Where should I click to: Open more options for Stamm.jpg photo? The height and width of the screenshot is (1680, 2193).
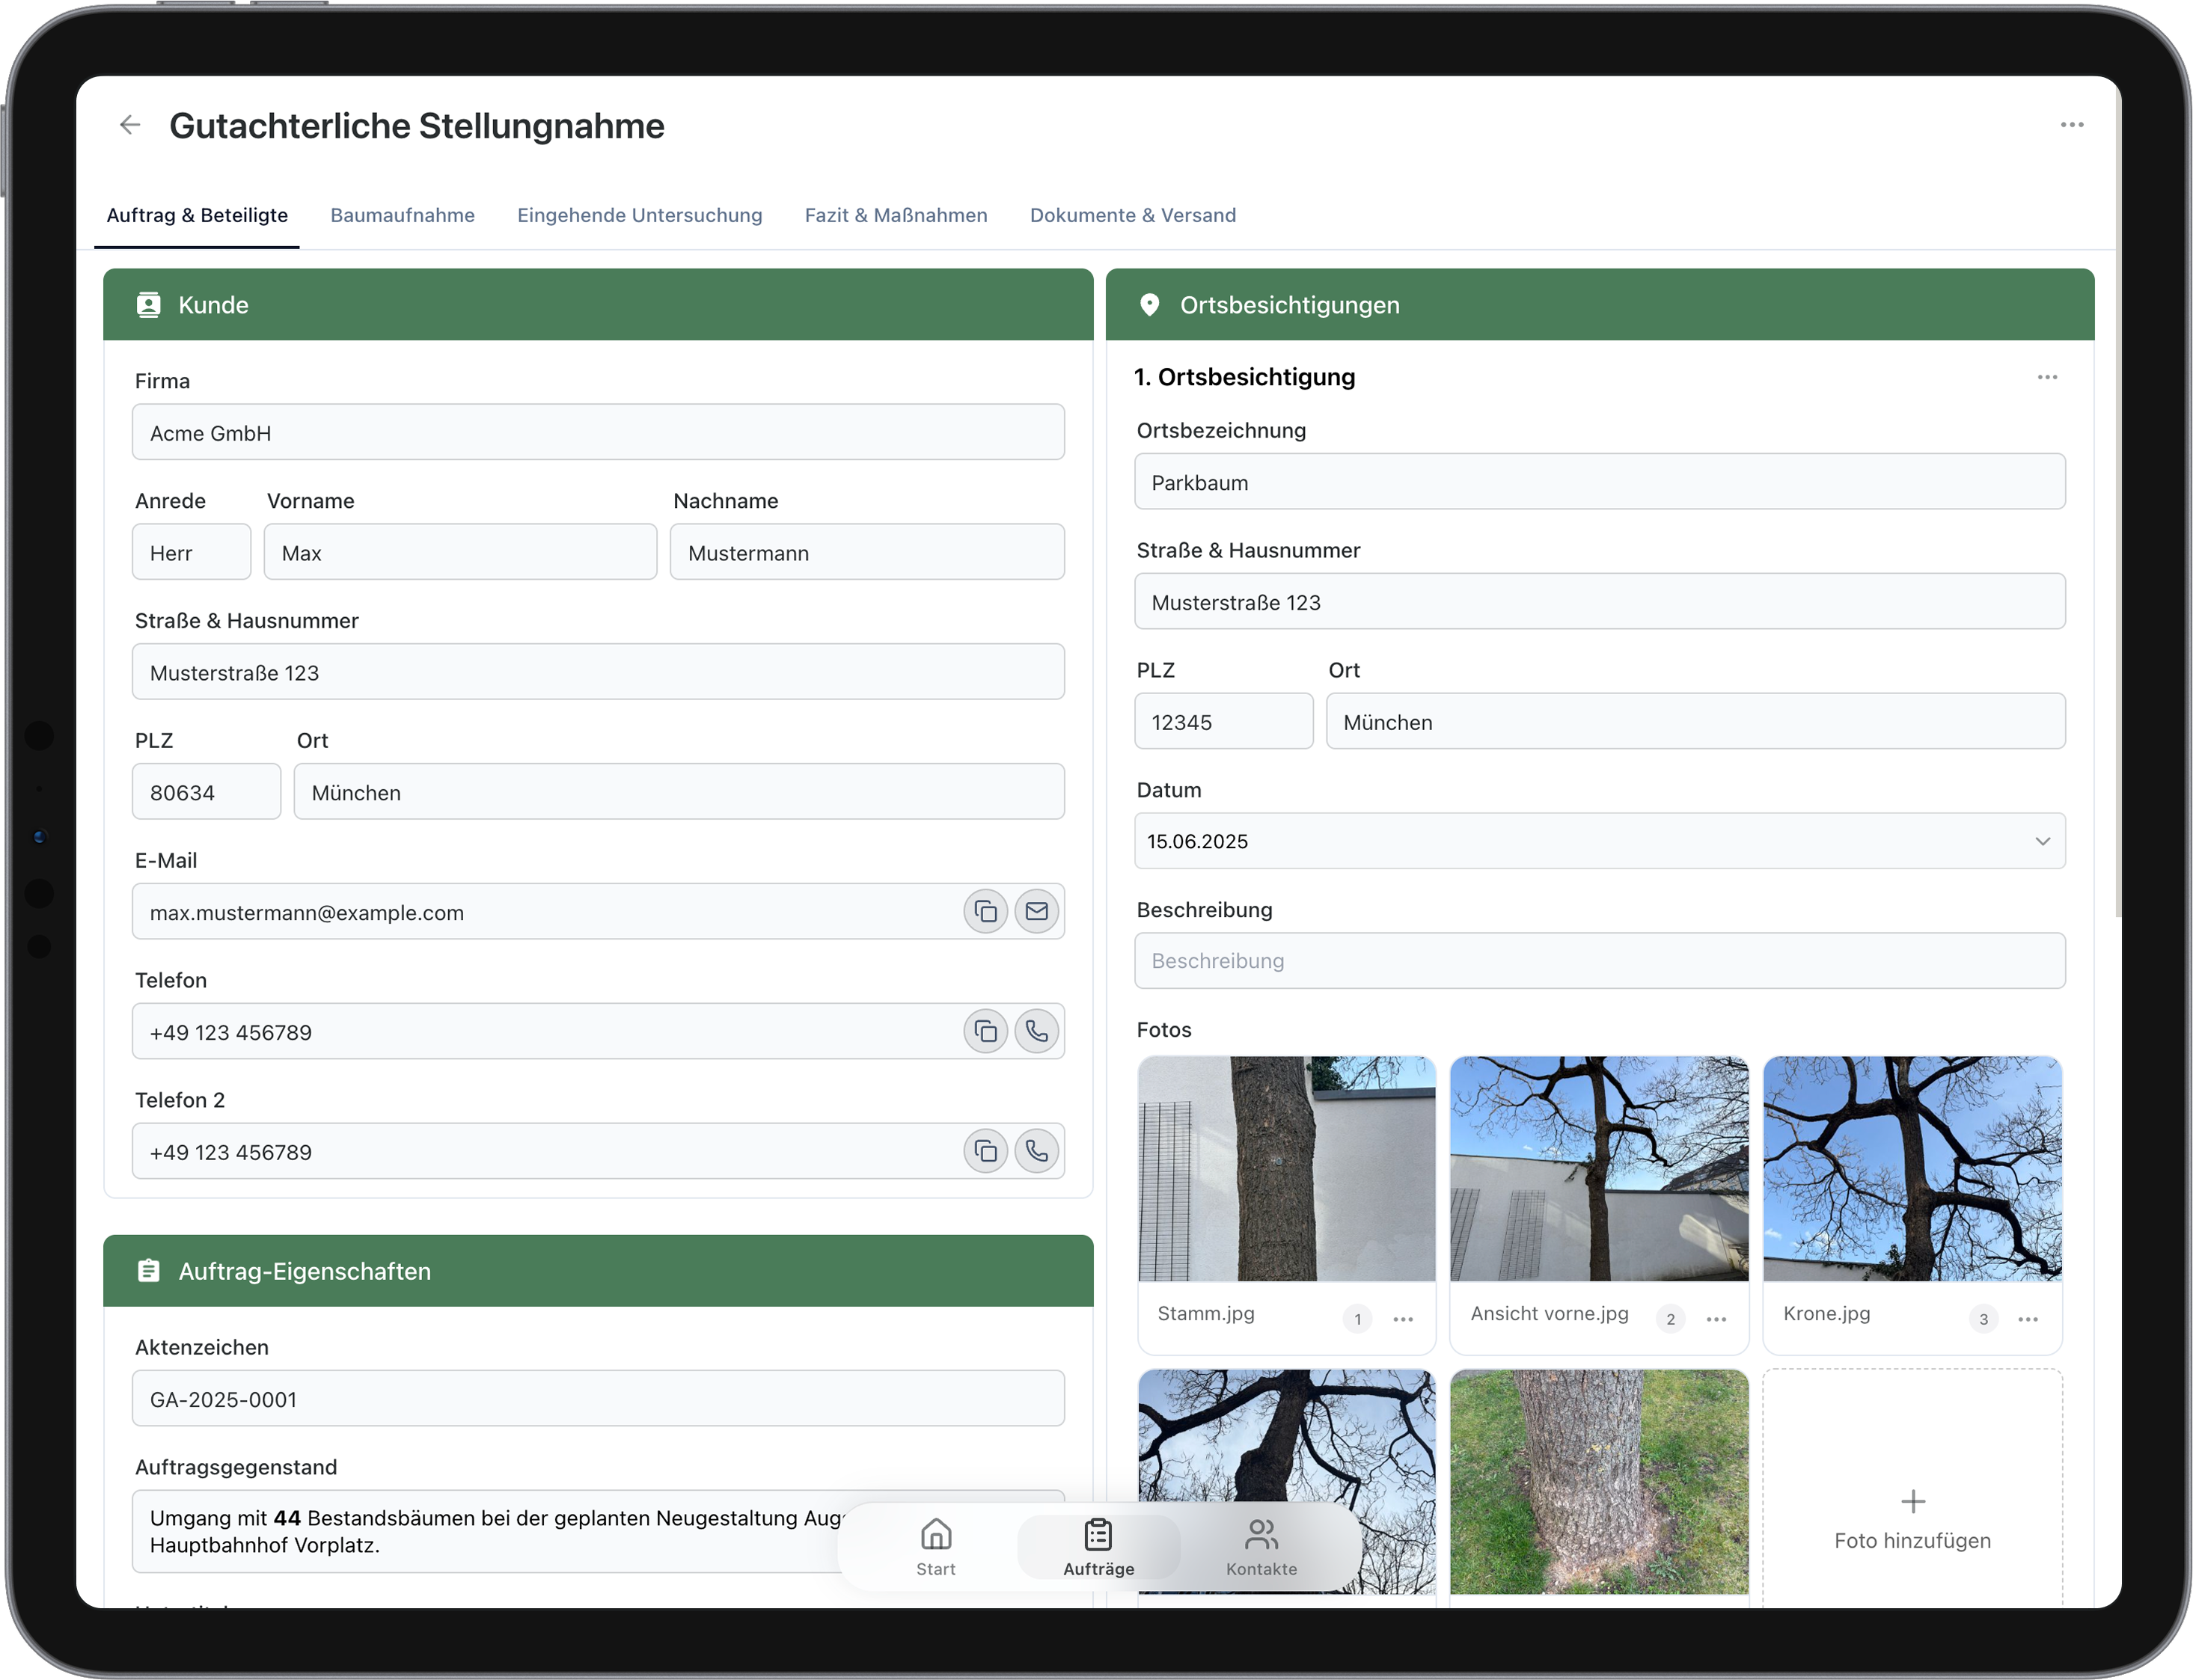pyautogui.click(x=1402, y=1319)
